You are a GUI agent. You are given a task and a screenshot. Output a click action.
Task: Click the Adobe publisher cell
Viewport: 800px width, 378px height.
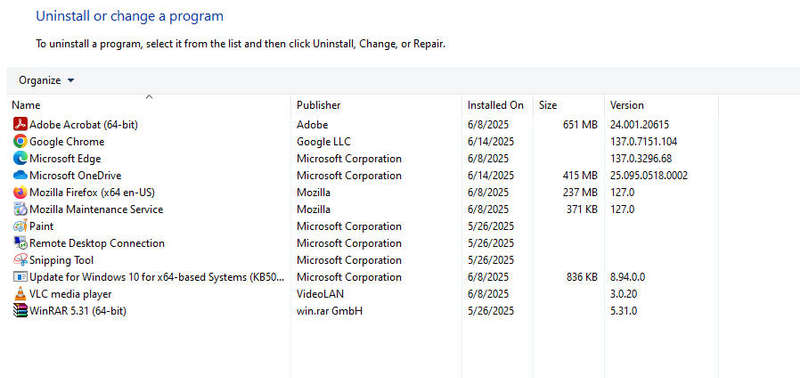[x=312, y=124]
